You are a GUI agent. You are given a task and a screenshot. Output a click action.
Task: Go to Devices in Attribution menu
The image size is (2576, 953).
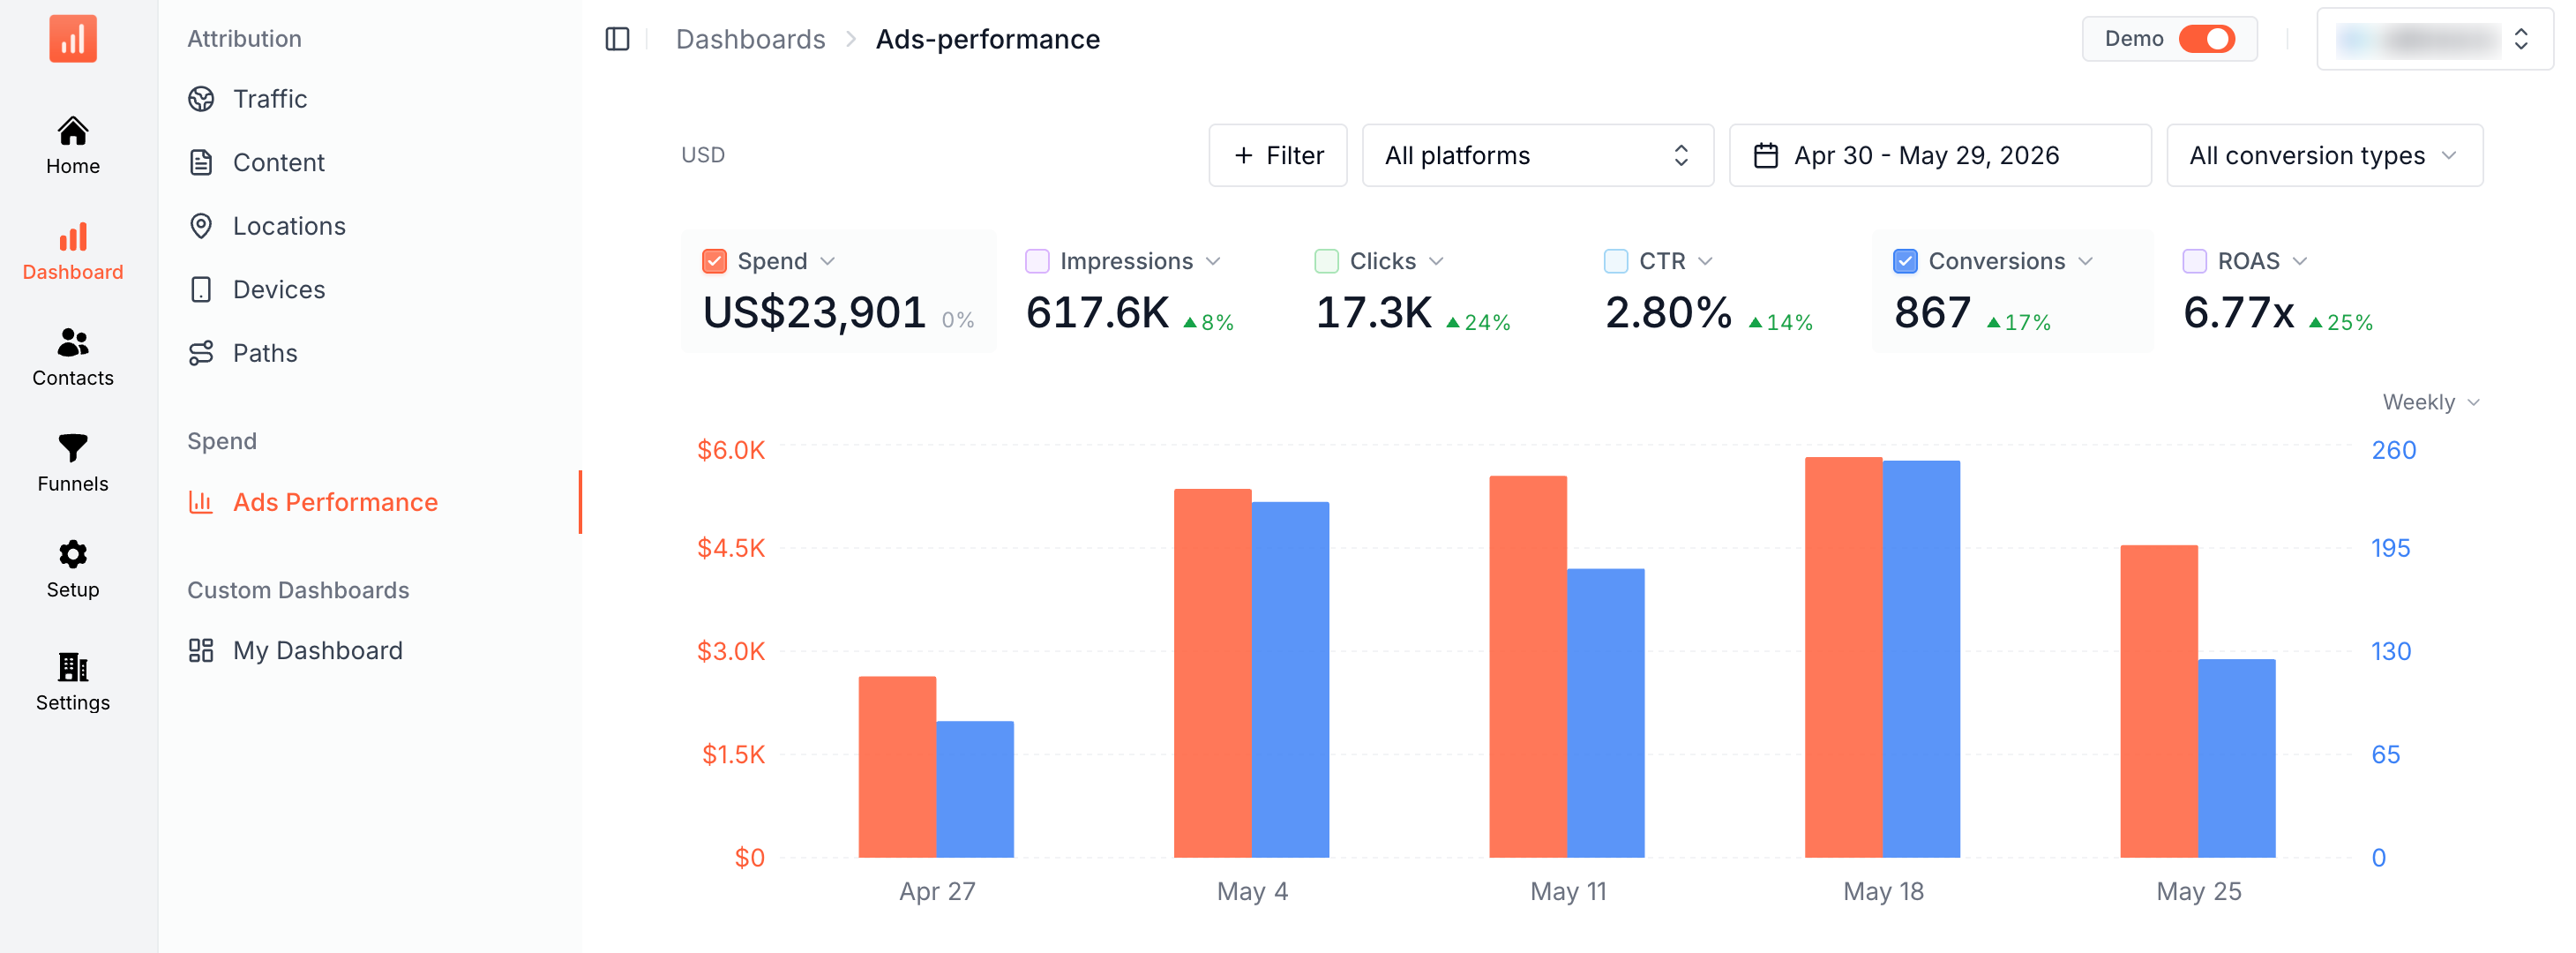point(279,289)
